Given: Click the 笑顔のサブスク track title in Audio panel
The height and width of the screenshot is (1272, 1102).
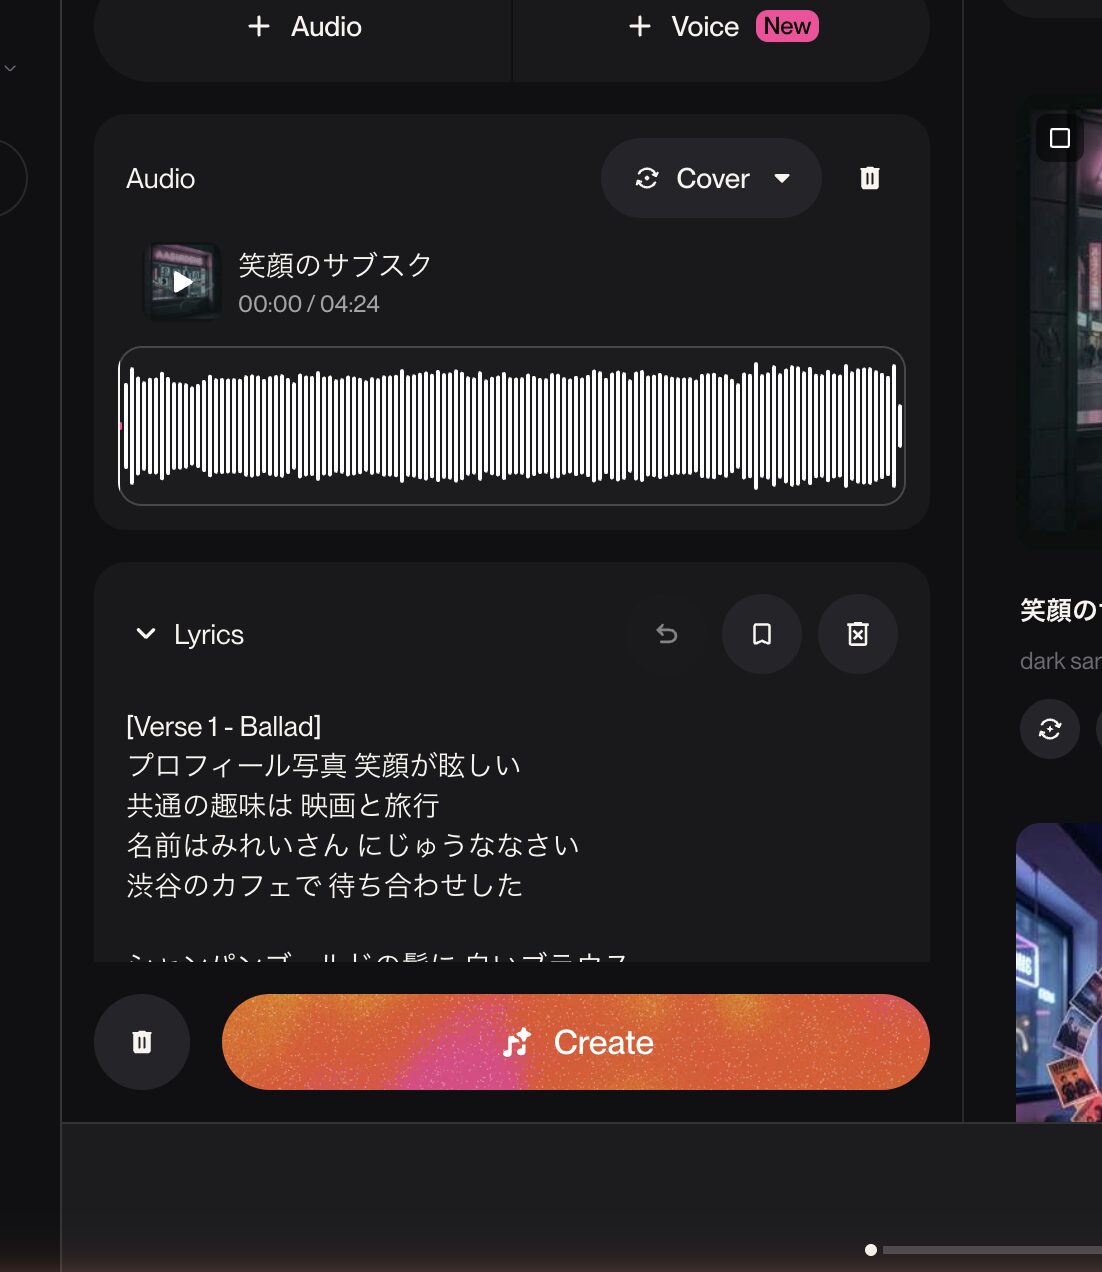Looking at the screenshot, I should [x=335, y=265].
